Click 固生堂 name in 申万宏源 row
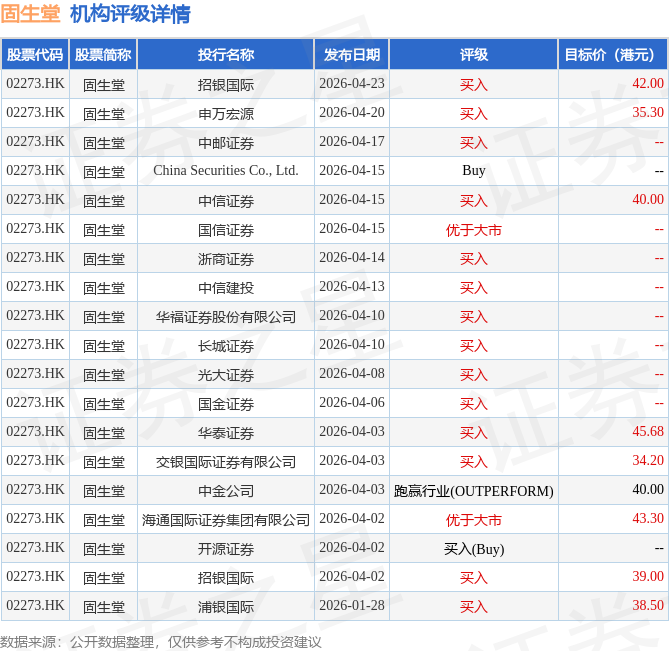The image size is (669, 651). 104,114
